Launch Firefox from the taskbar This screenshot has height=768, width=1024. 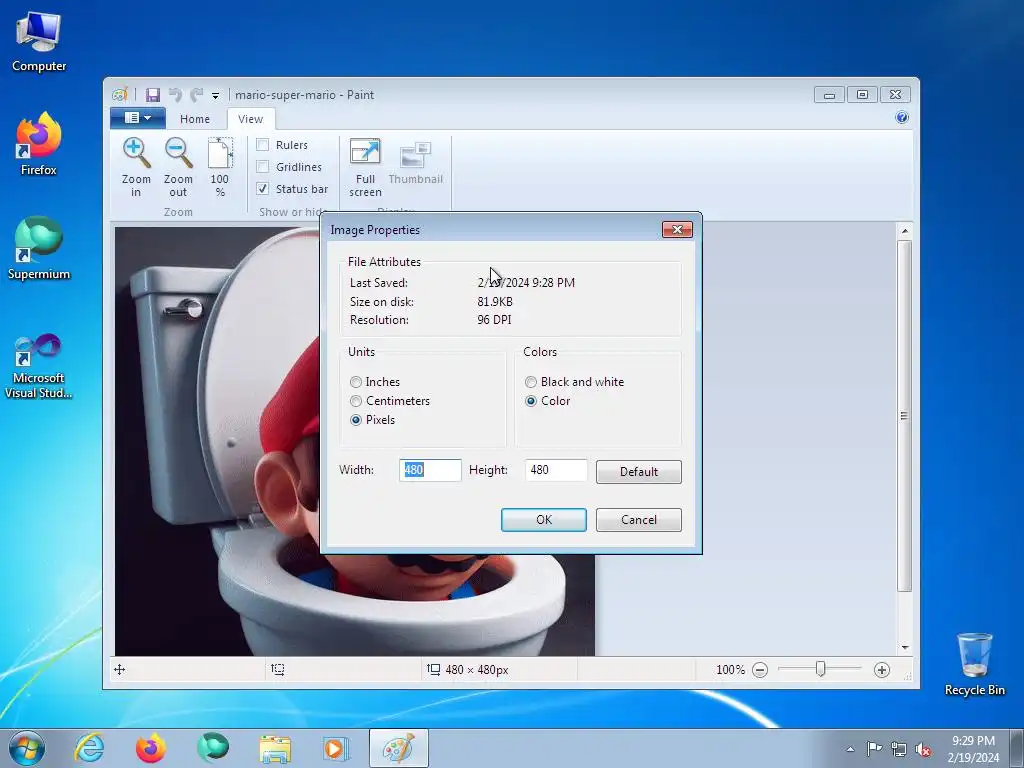click(151, 748)
